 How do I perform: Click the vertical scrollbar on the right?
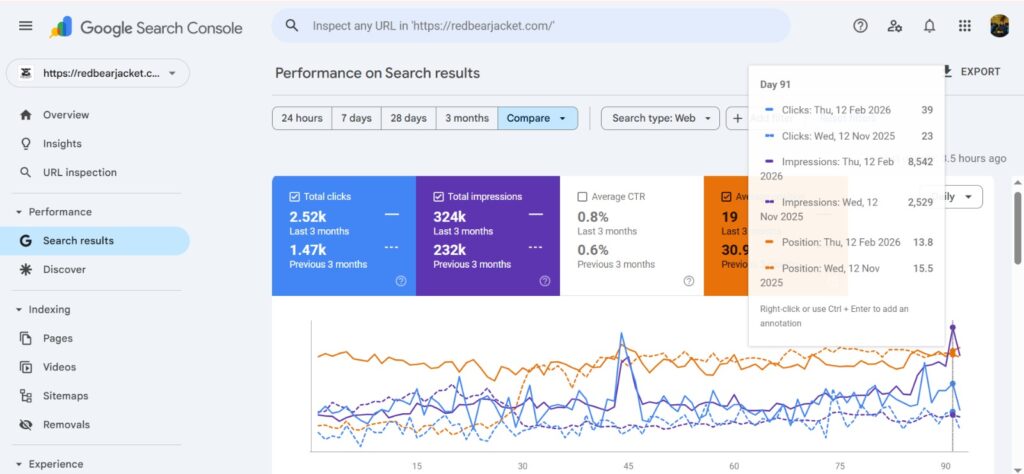[1017, 300]
